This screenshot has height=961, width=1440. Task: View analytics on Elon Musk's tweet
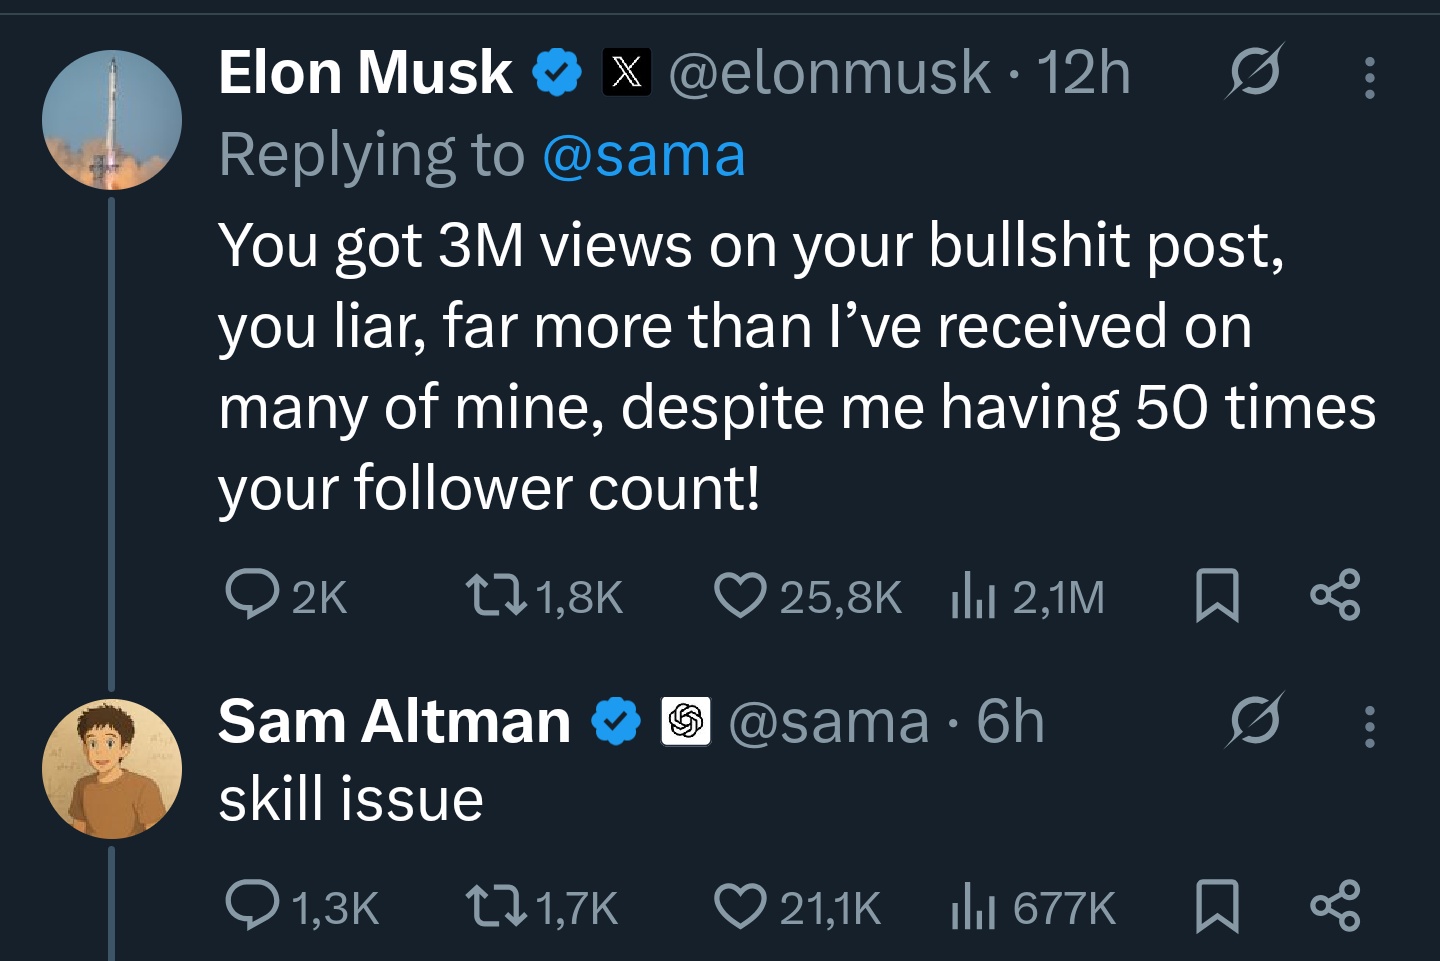pyautogui.click(x=973, y=595)
